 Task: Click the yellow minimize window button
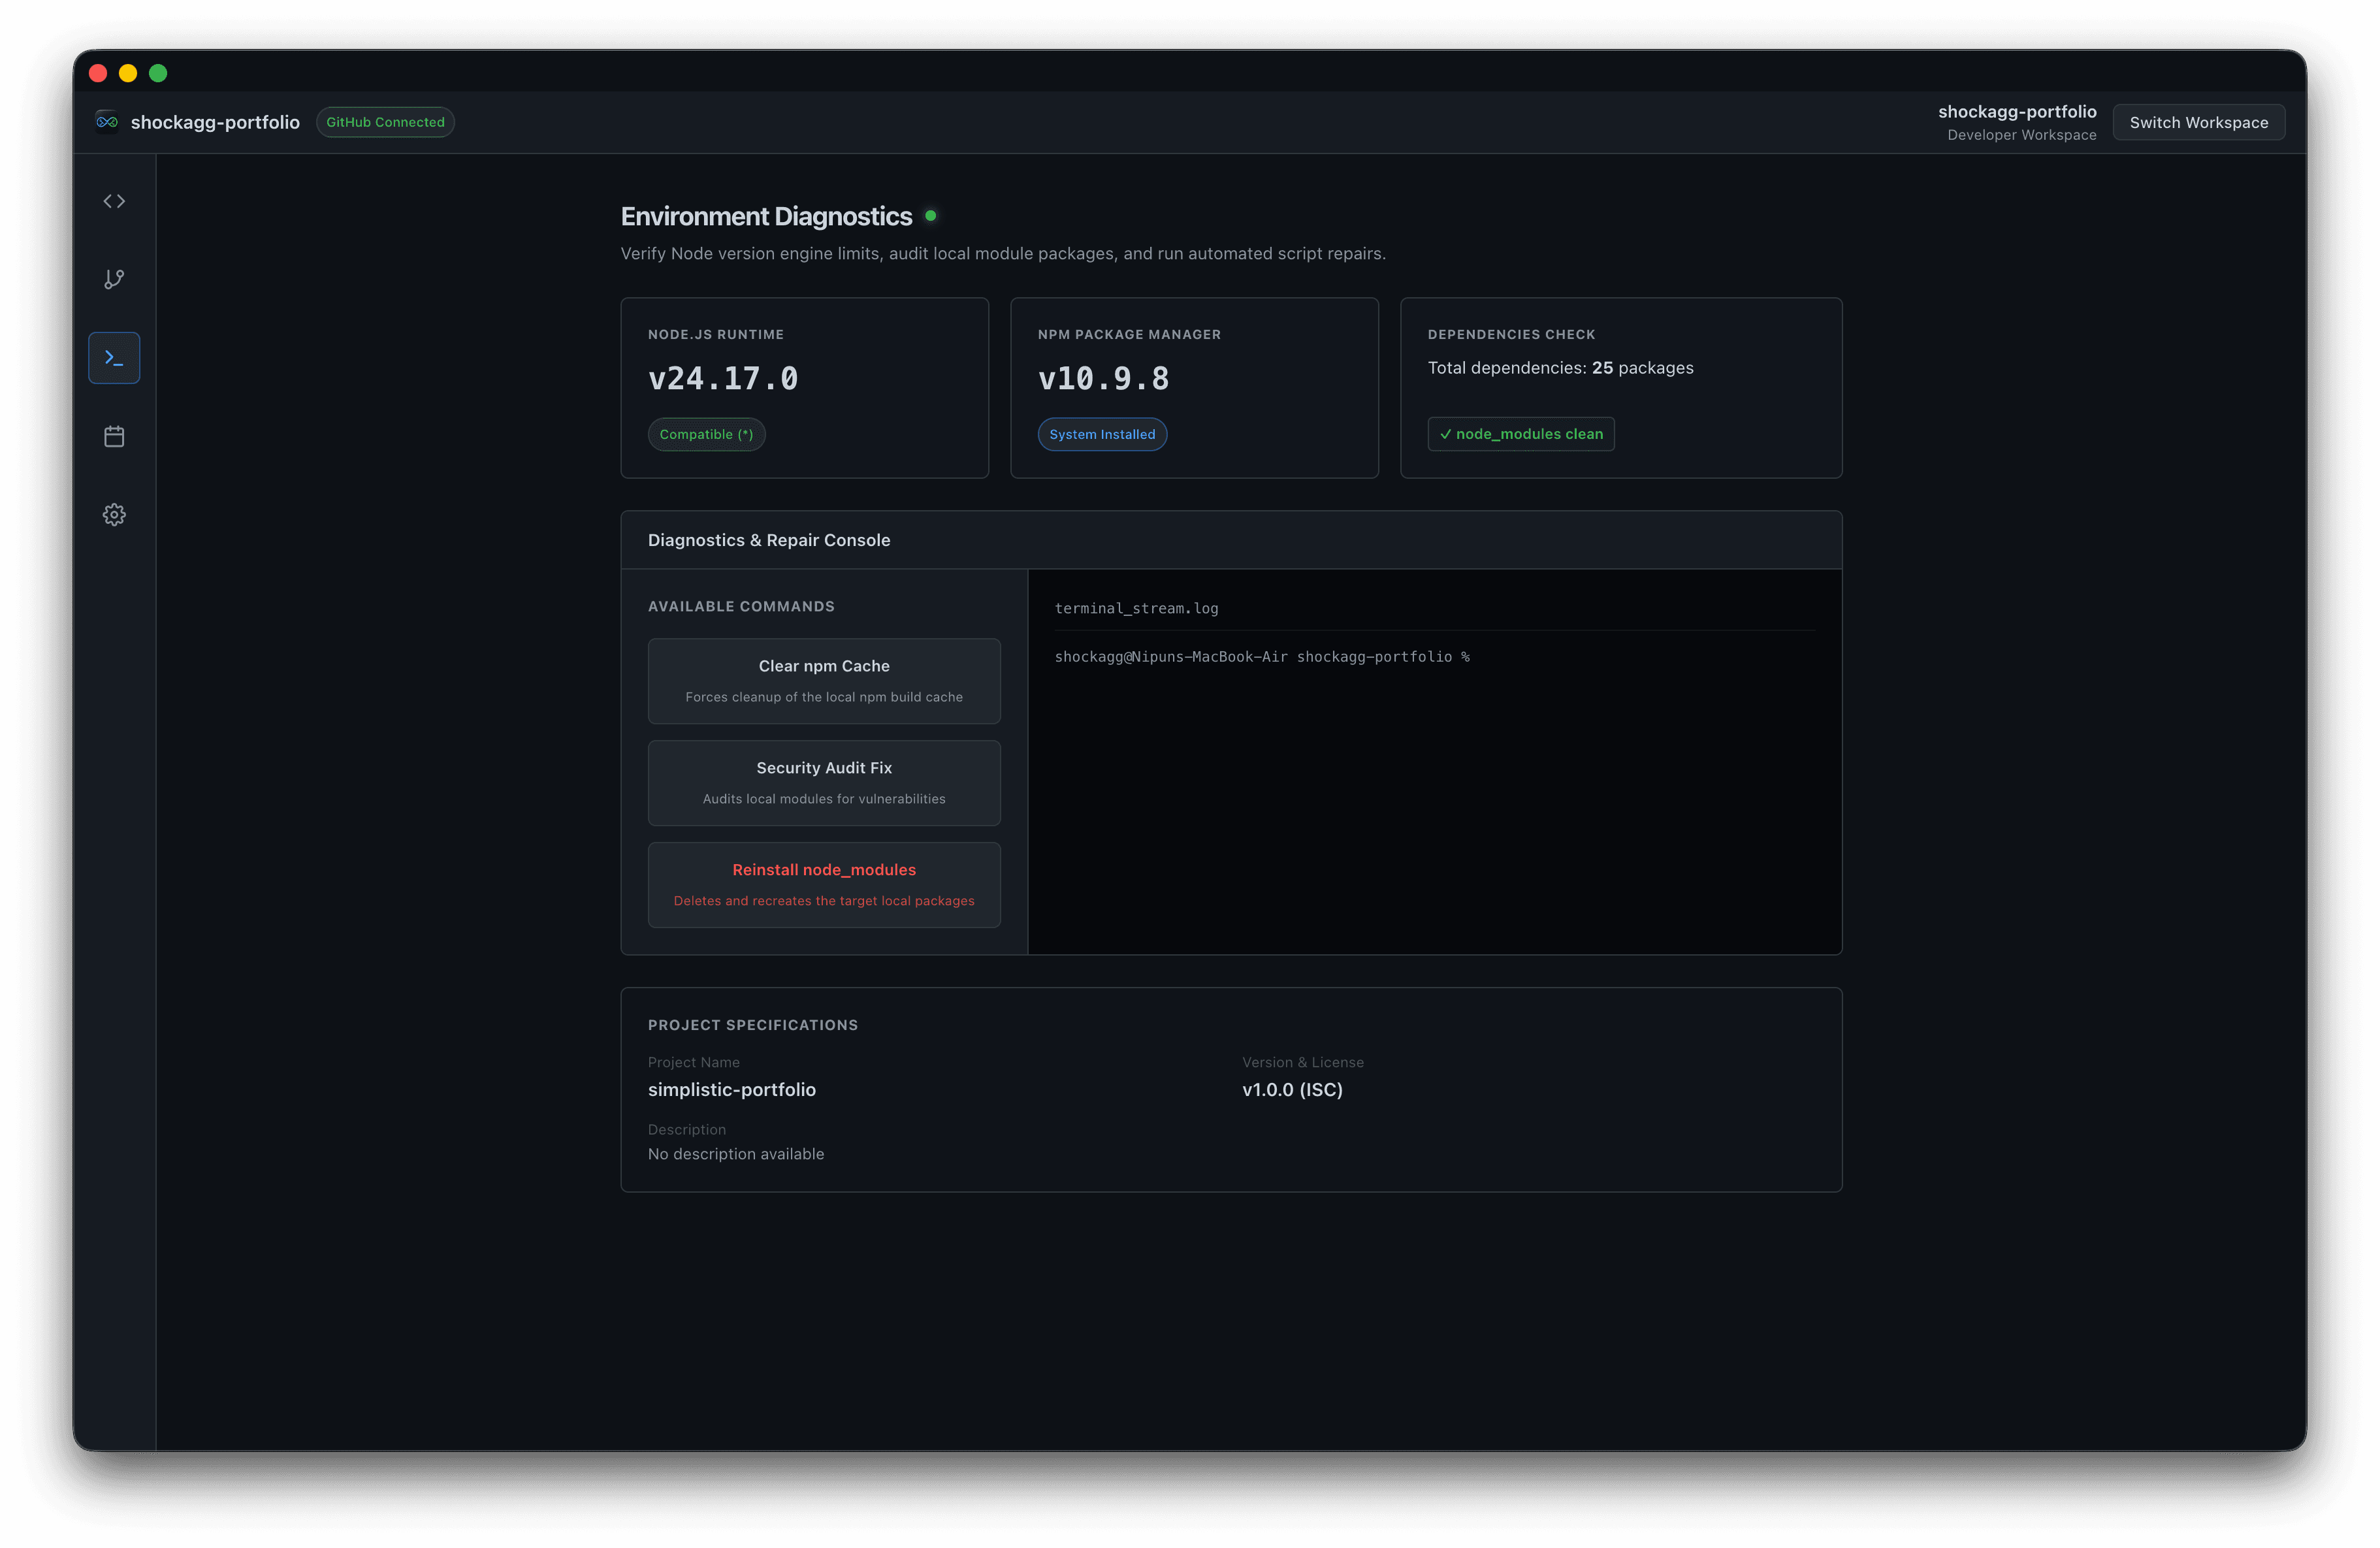(128, 73)
